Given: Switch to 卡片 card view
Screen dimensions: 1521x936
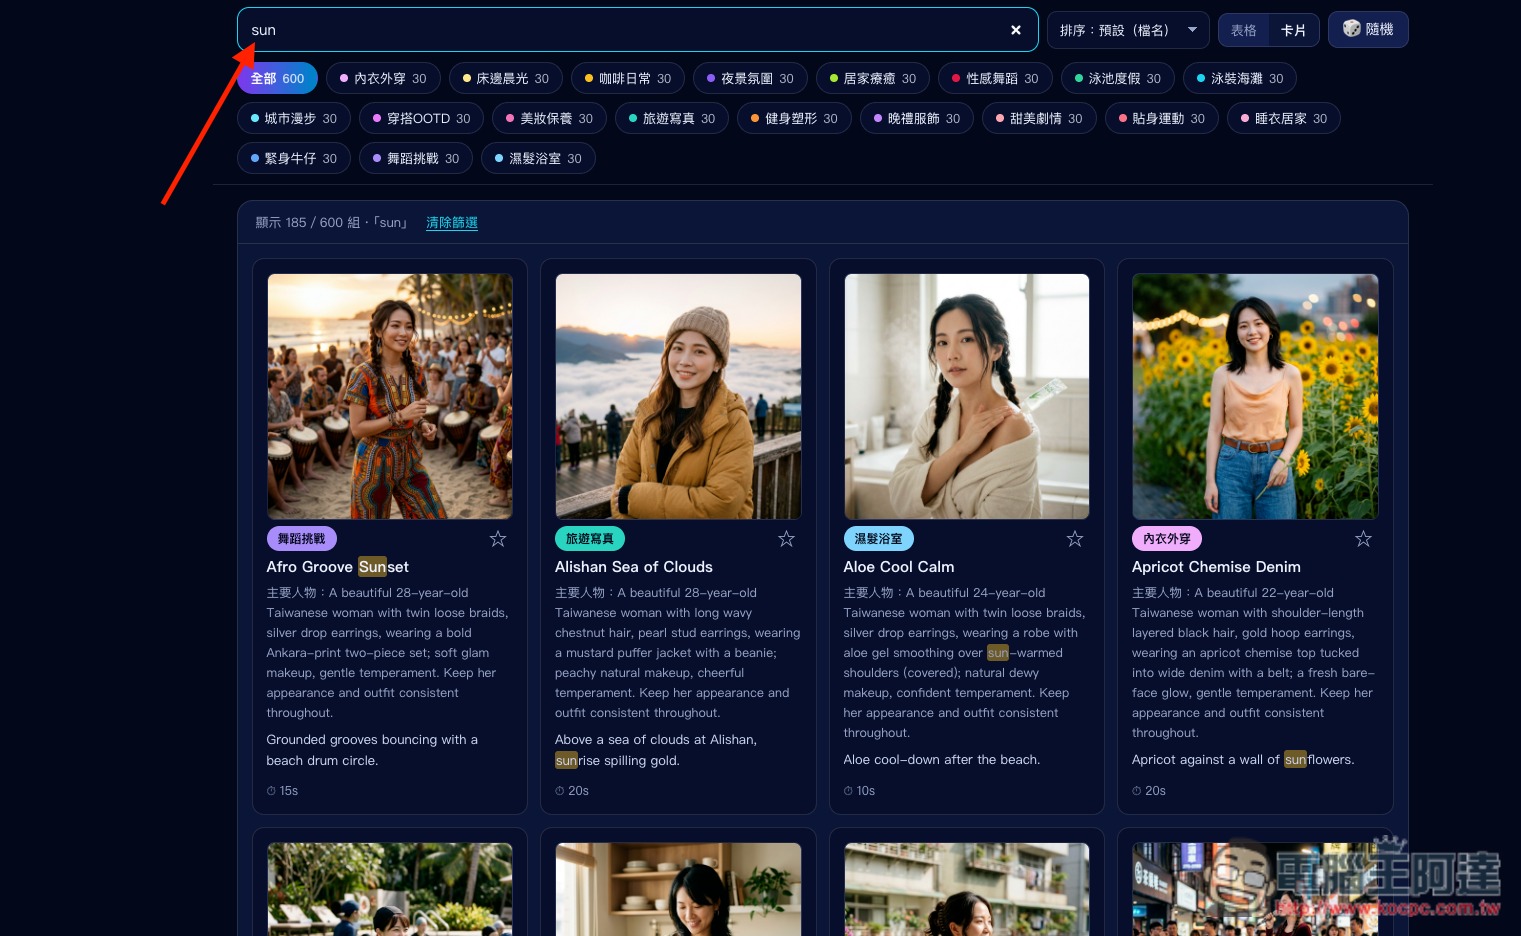Looking at the screenshot, I should click(1294, 30).
